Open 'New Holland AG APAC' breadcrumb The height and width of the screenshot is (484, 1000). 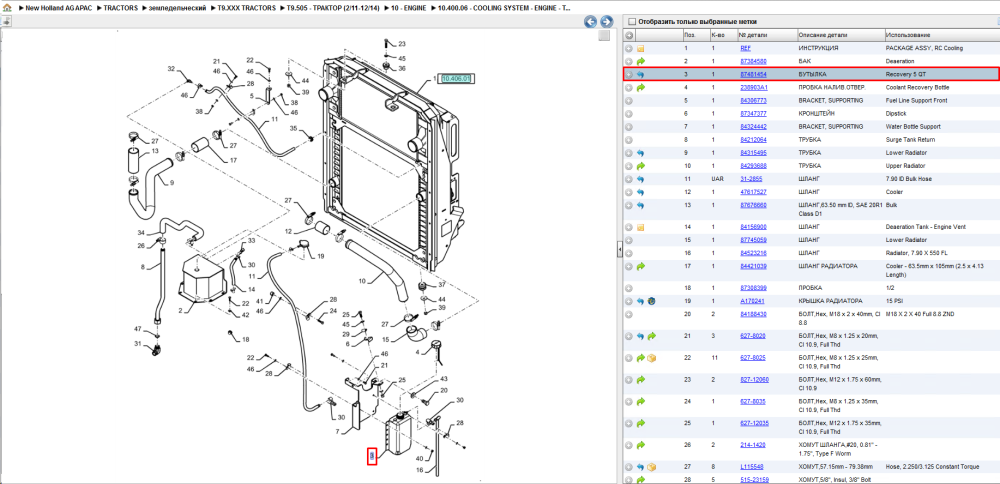[57, 8]
